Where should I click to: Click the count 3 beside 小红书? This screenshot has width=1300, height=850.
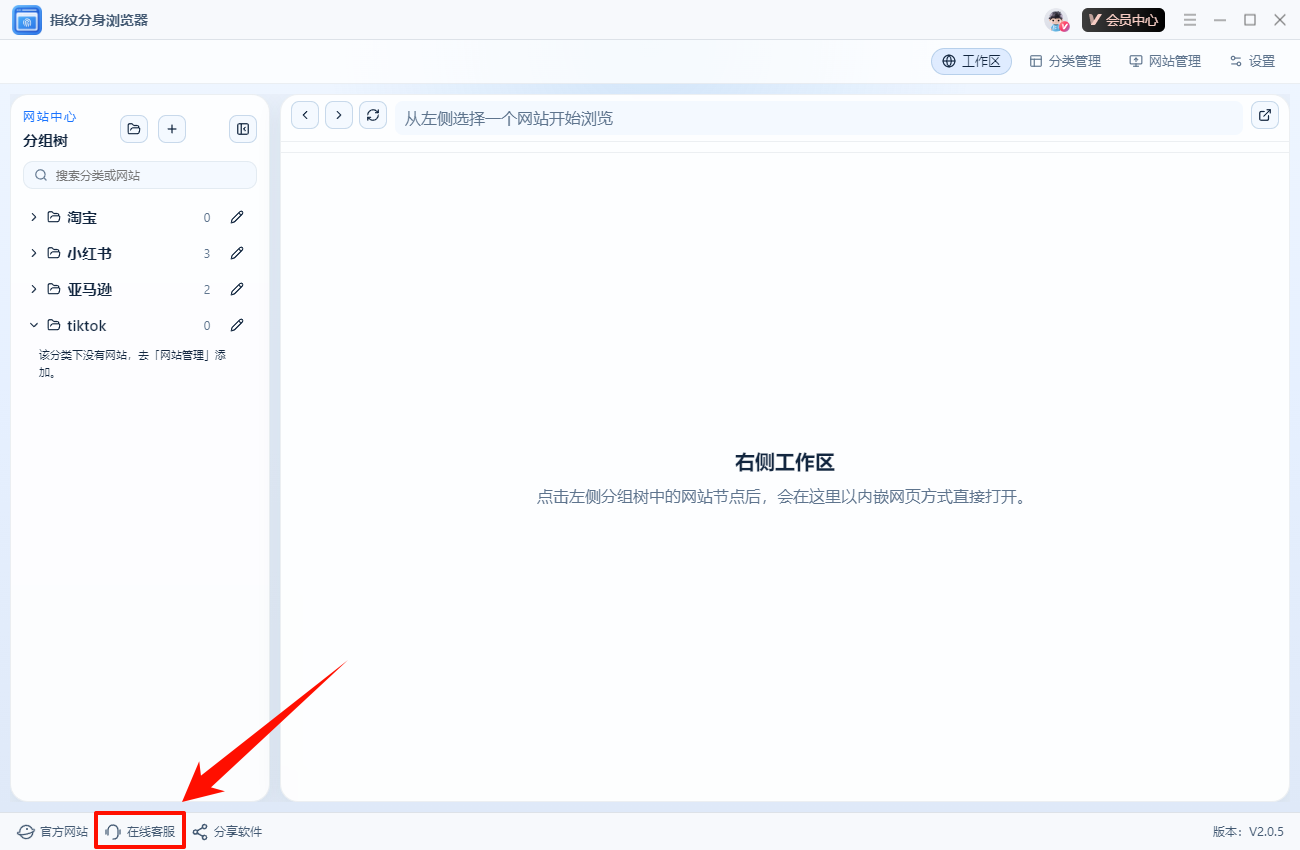pyautogui.click(x=207, y=254)
